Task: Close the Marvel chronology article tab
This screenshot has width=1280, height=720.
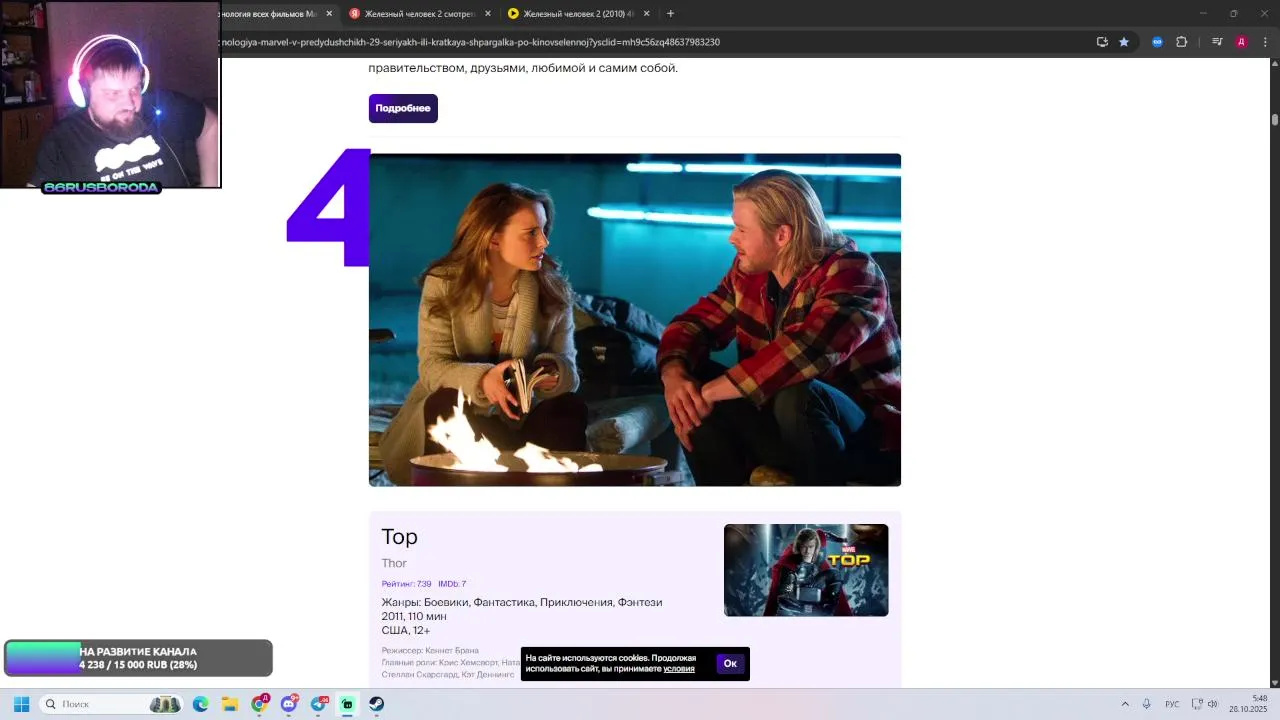Action: pyautogui.click(x=329, y=14)
